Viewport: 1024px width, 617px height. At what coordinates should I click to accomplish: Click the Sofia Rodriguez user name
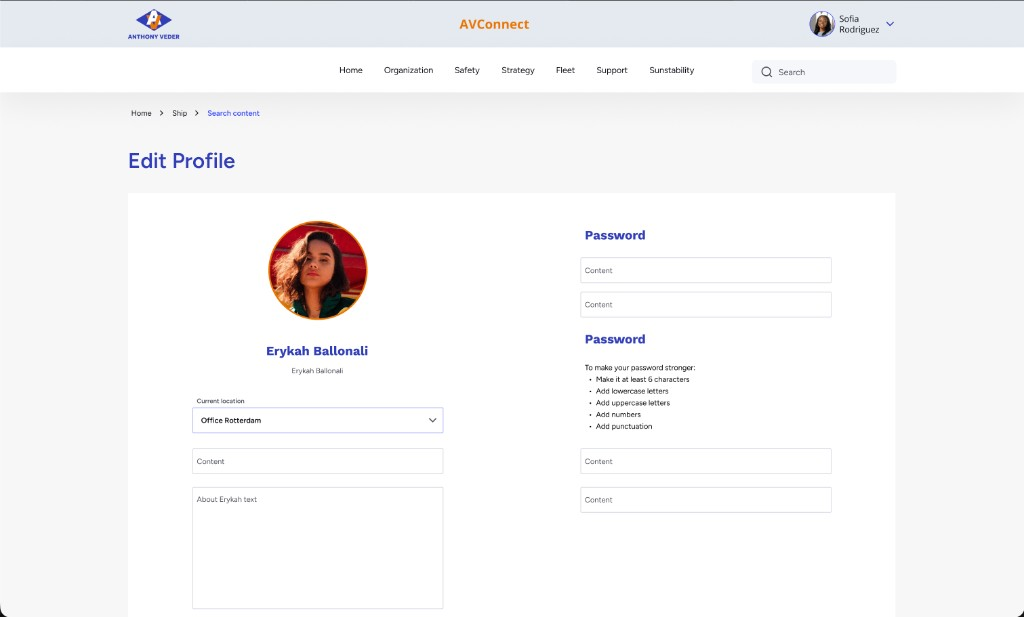859,24
